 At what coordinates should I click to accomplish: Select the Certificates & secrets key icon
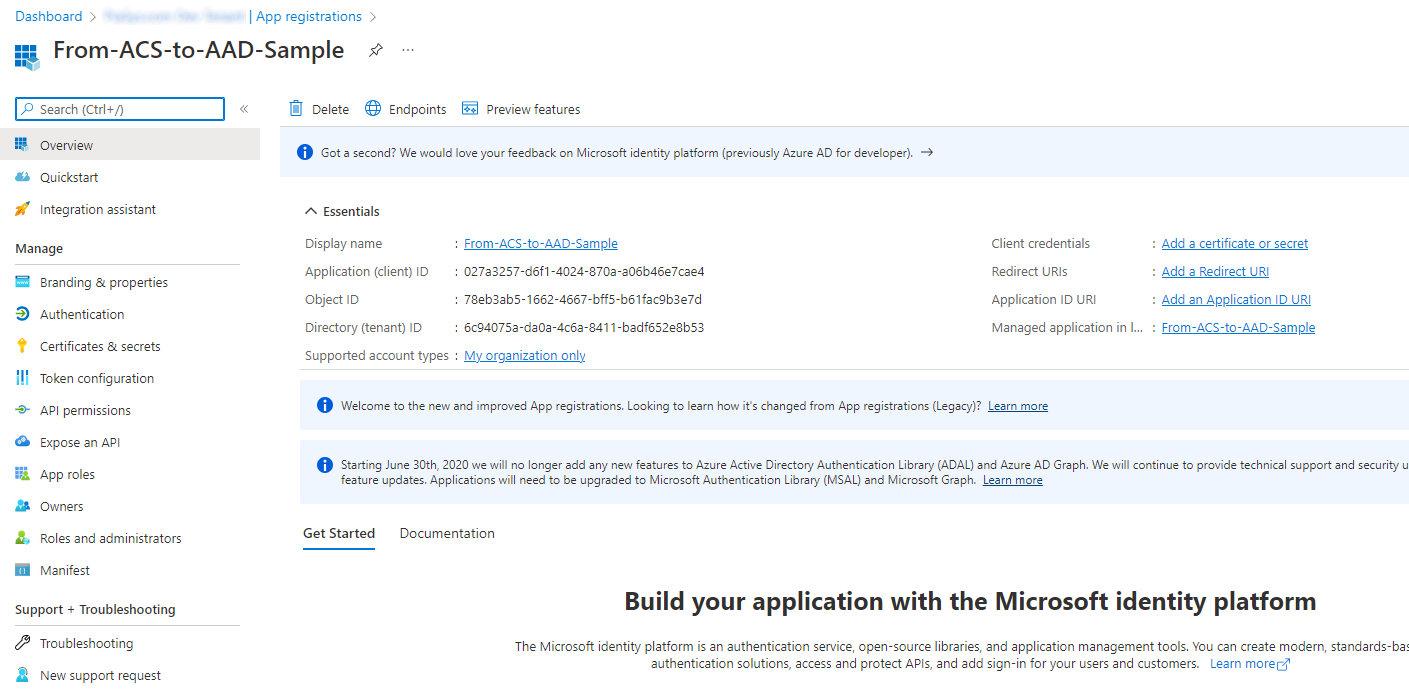click(22, 345)
